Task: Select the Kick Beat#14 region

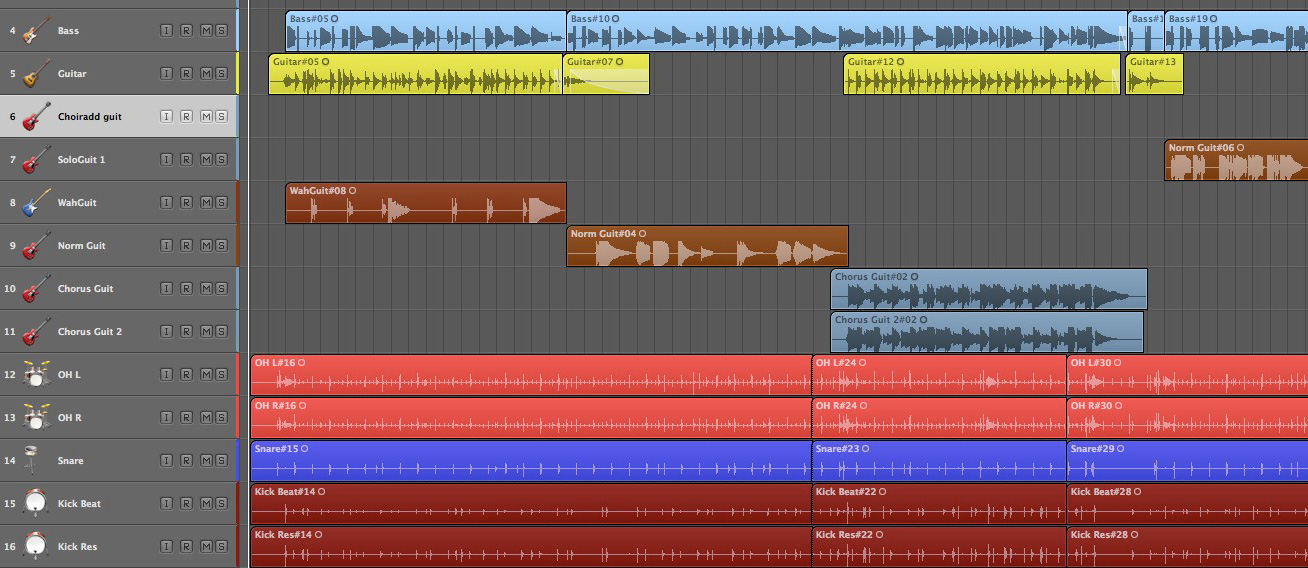Action: (531, 504)
